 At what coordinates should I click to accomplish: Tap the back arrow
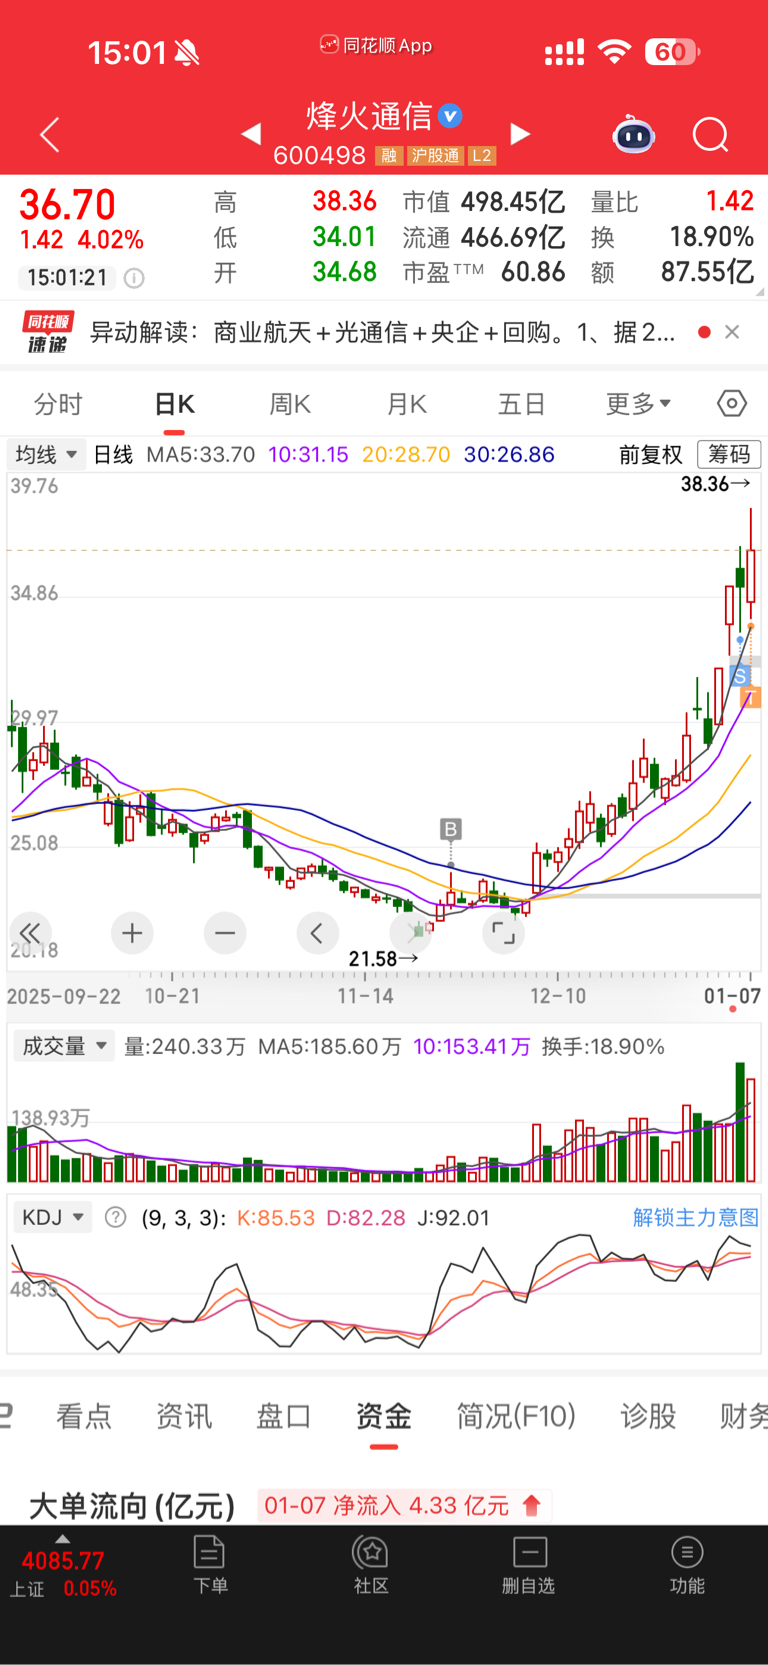pos(50,134)
